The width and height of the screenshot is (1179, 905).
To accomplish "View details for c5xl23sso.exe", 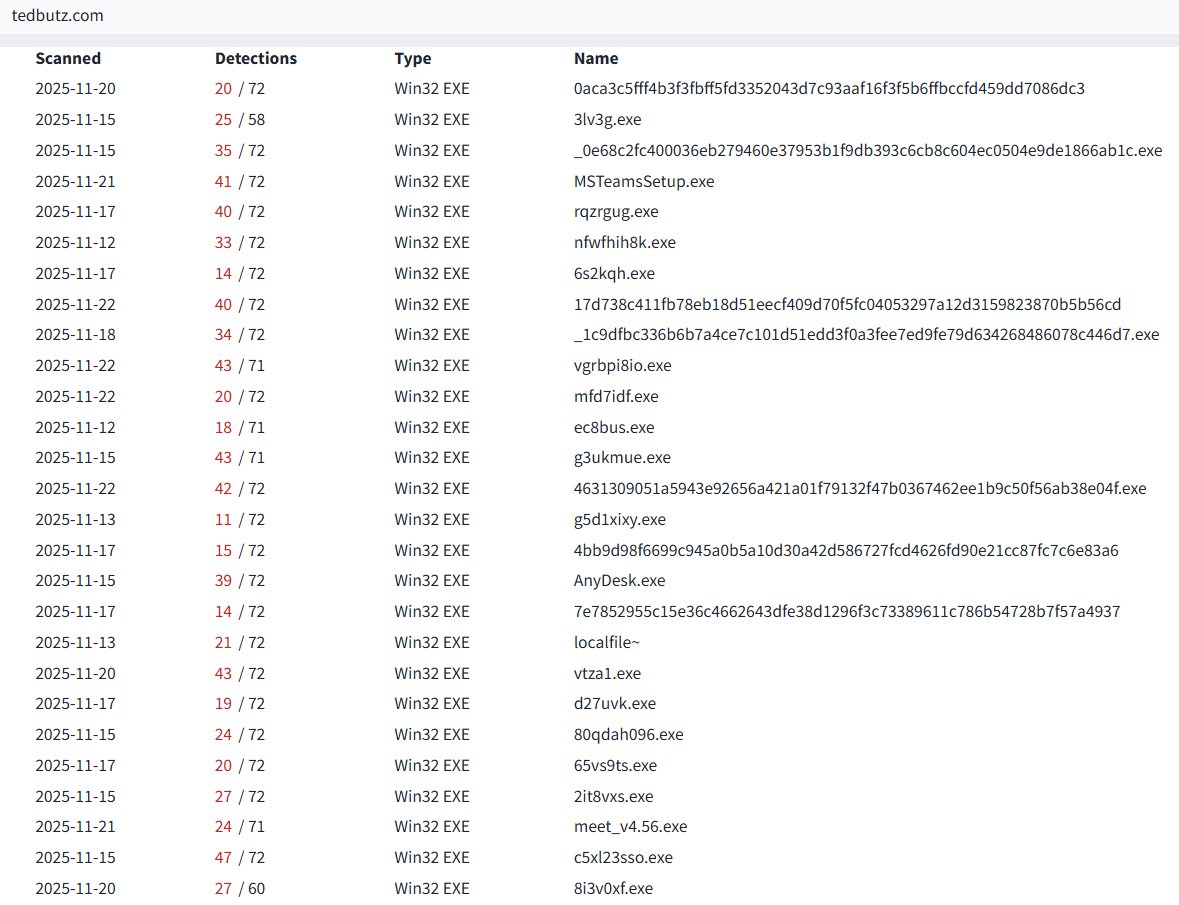I will point(624,857).
